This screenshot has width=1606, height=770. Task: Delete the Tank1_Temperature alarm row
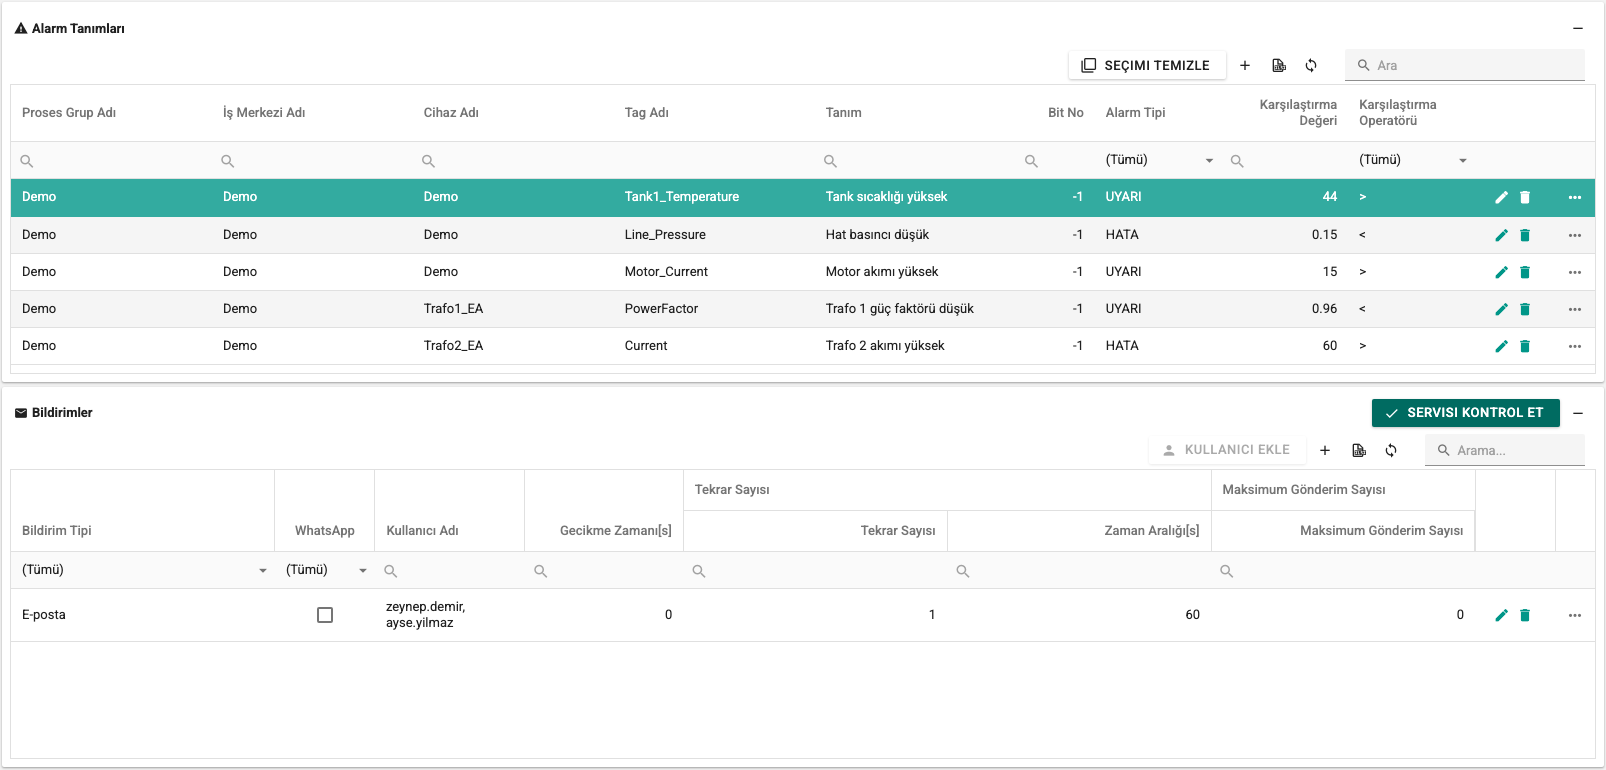click(1525, 197)
